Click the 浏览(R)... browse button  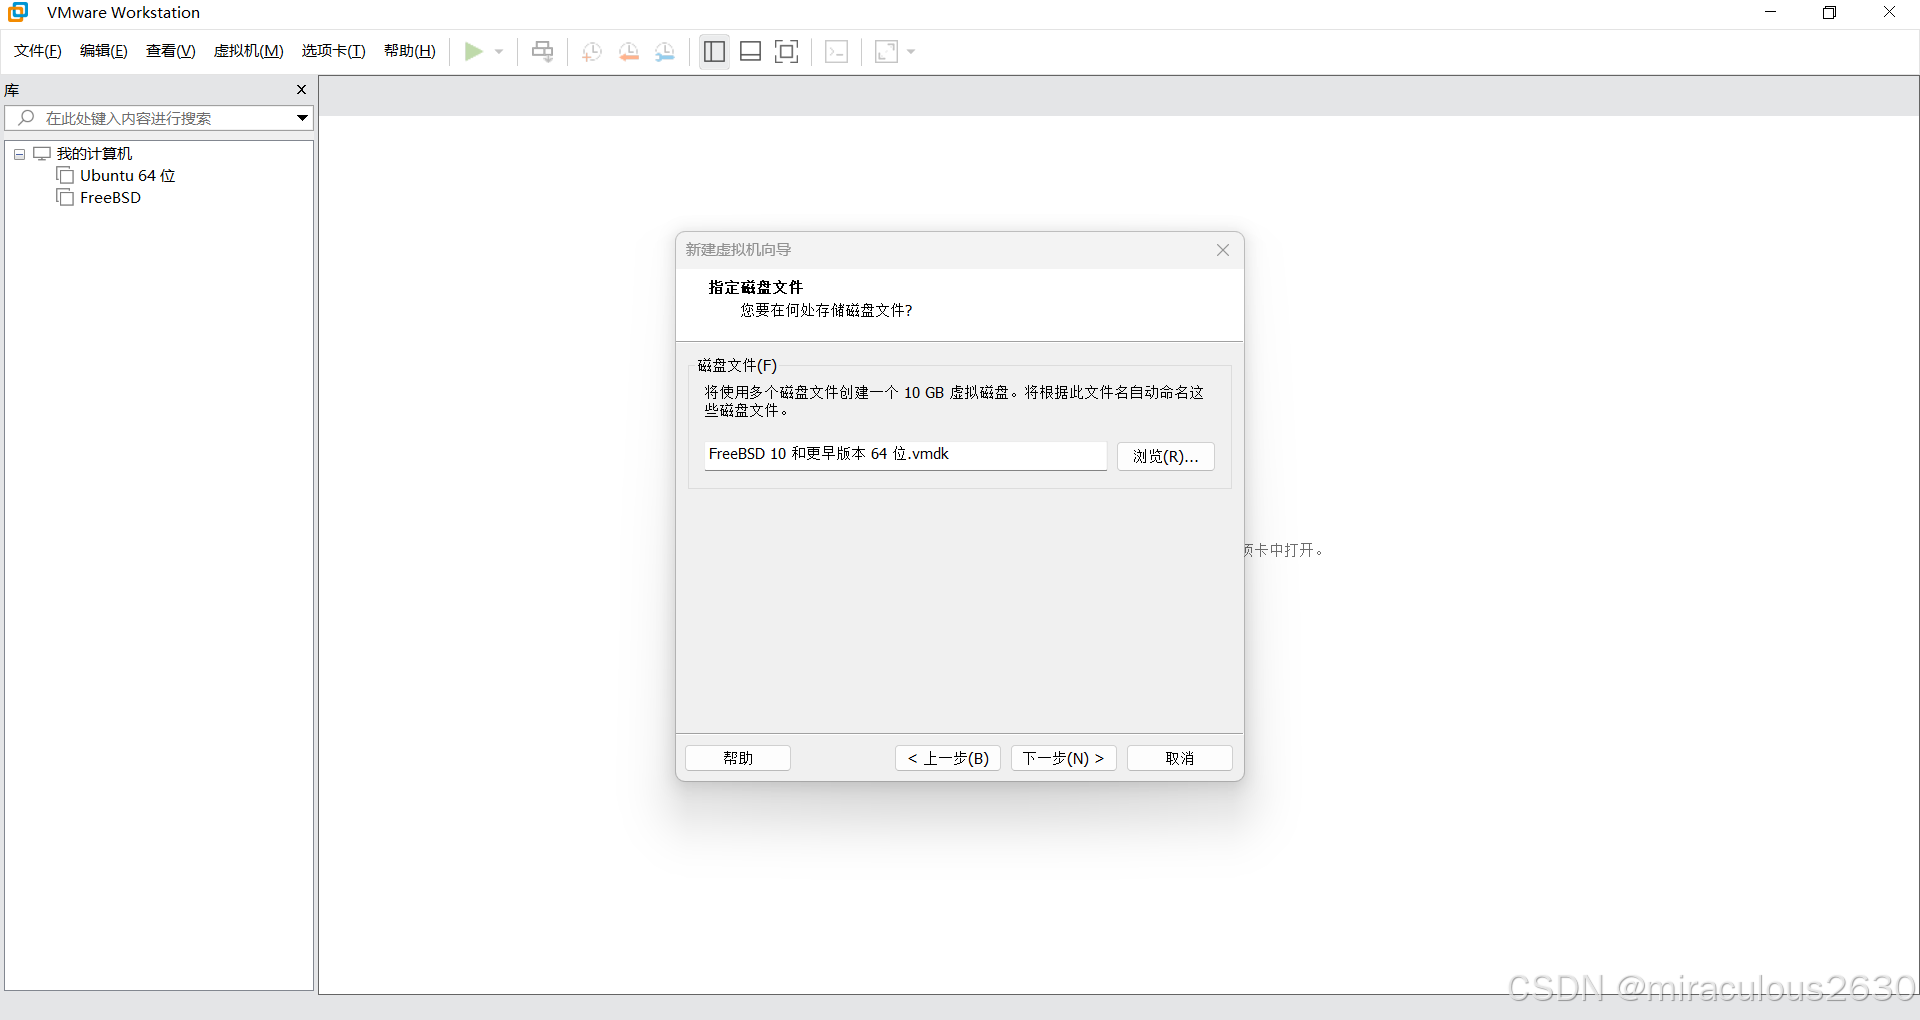click(x=1166, y=456)
